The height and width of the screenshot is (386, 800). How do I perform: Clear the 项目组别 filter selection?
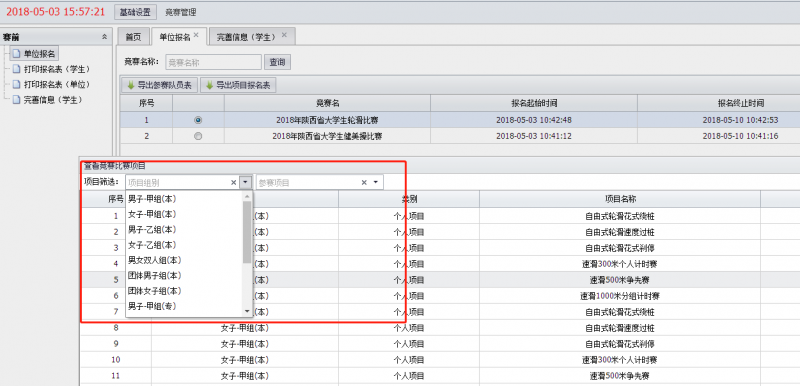[x=234, y=182]
